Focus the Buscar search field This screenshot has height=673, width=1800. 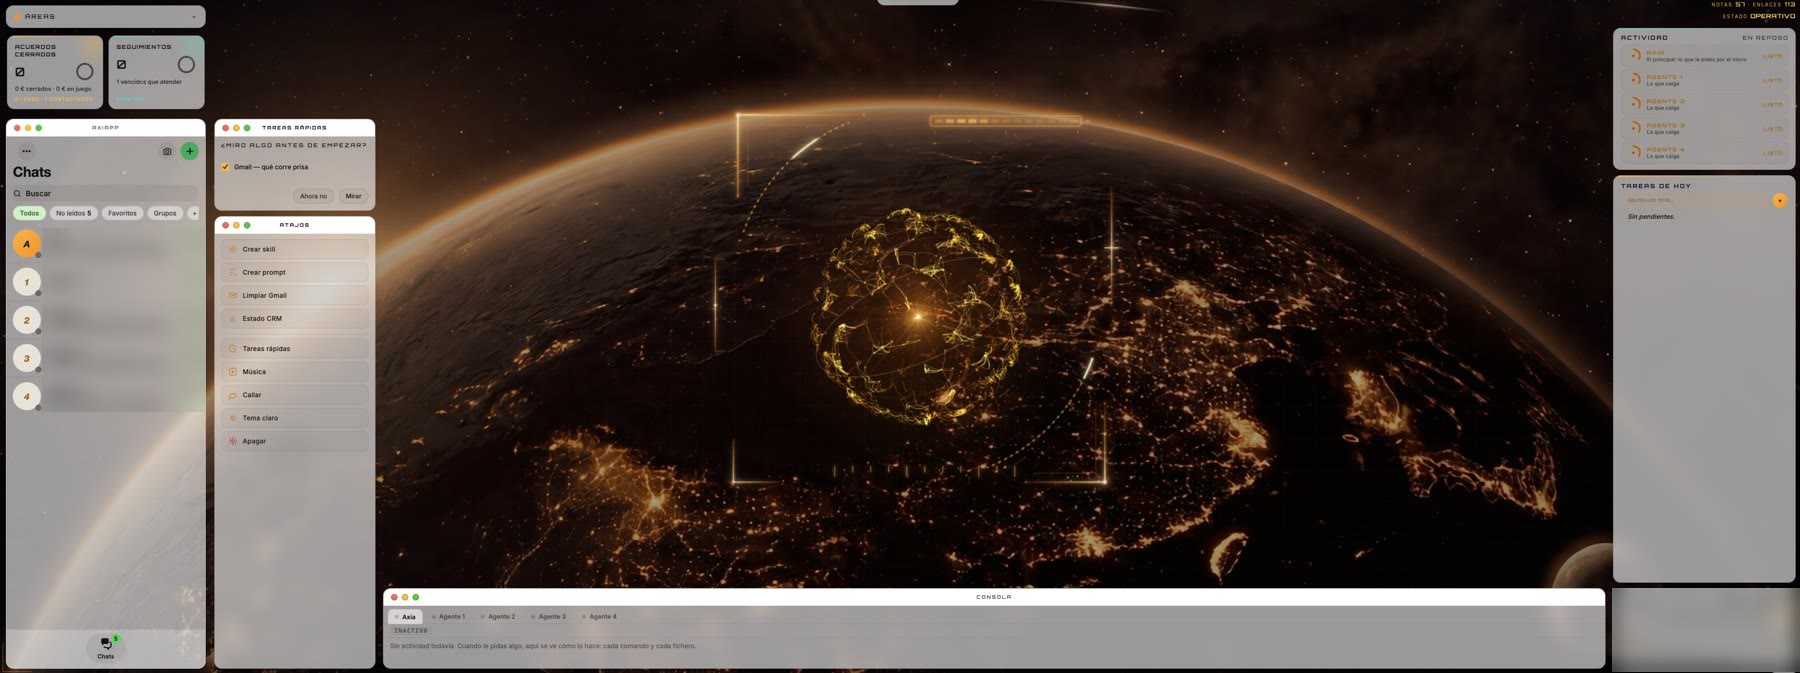(x=105, y=193)
